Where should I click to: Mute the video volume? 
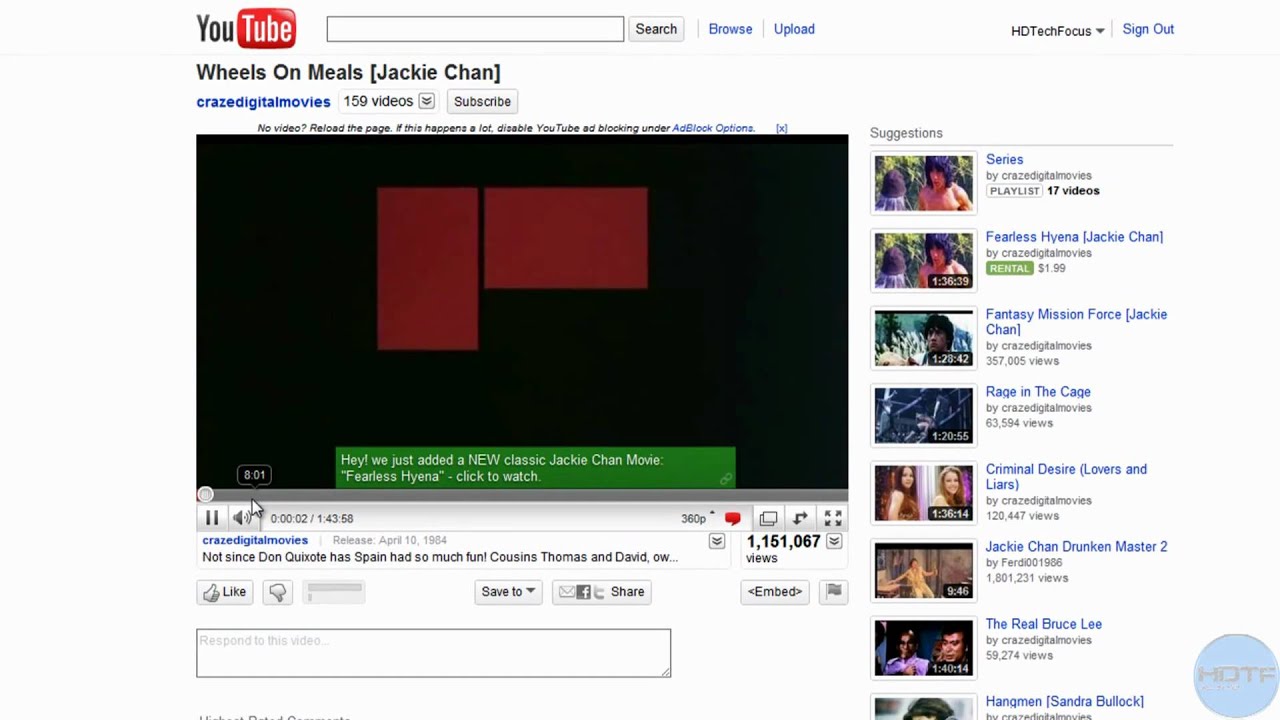point(241,518)
